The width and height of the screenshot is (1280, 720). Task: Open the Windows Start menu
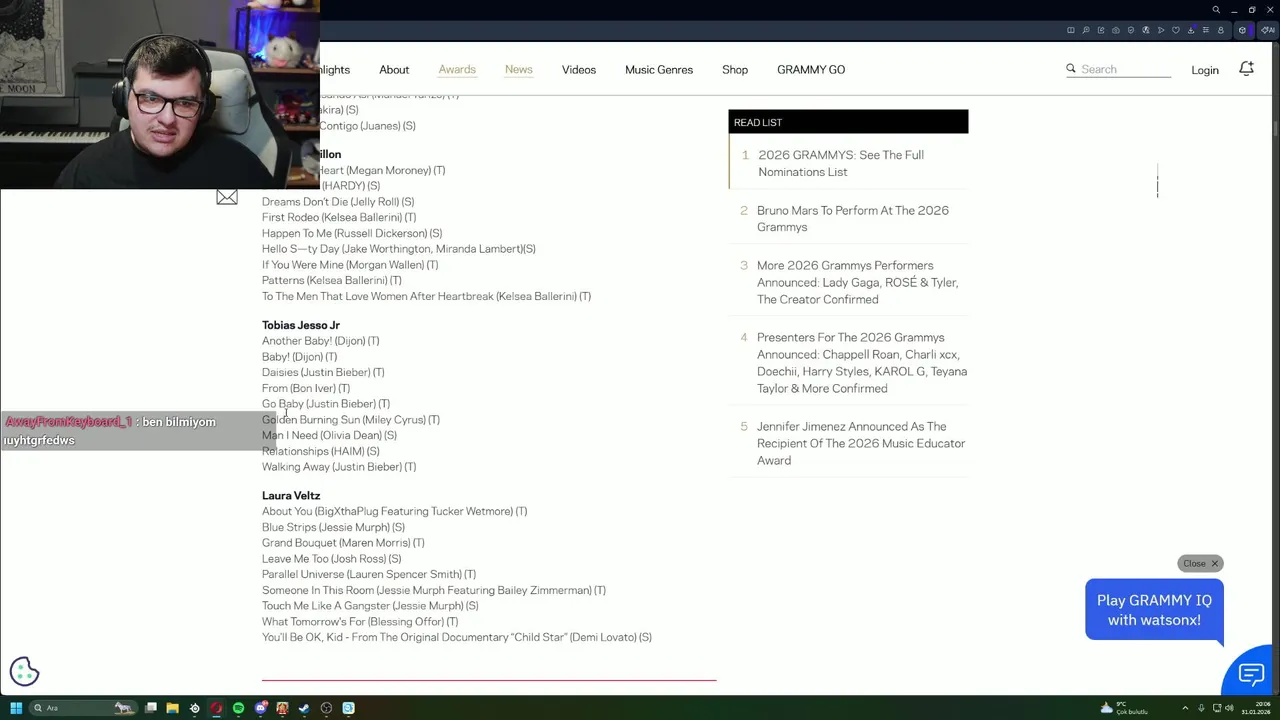click(16, 708)
